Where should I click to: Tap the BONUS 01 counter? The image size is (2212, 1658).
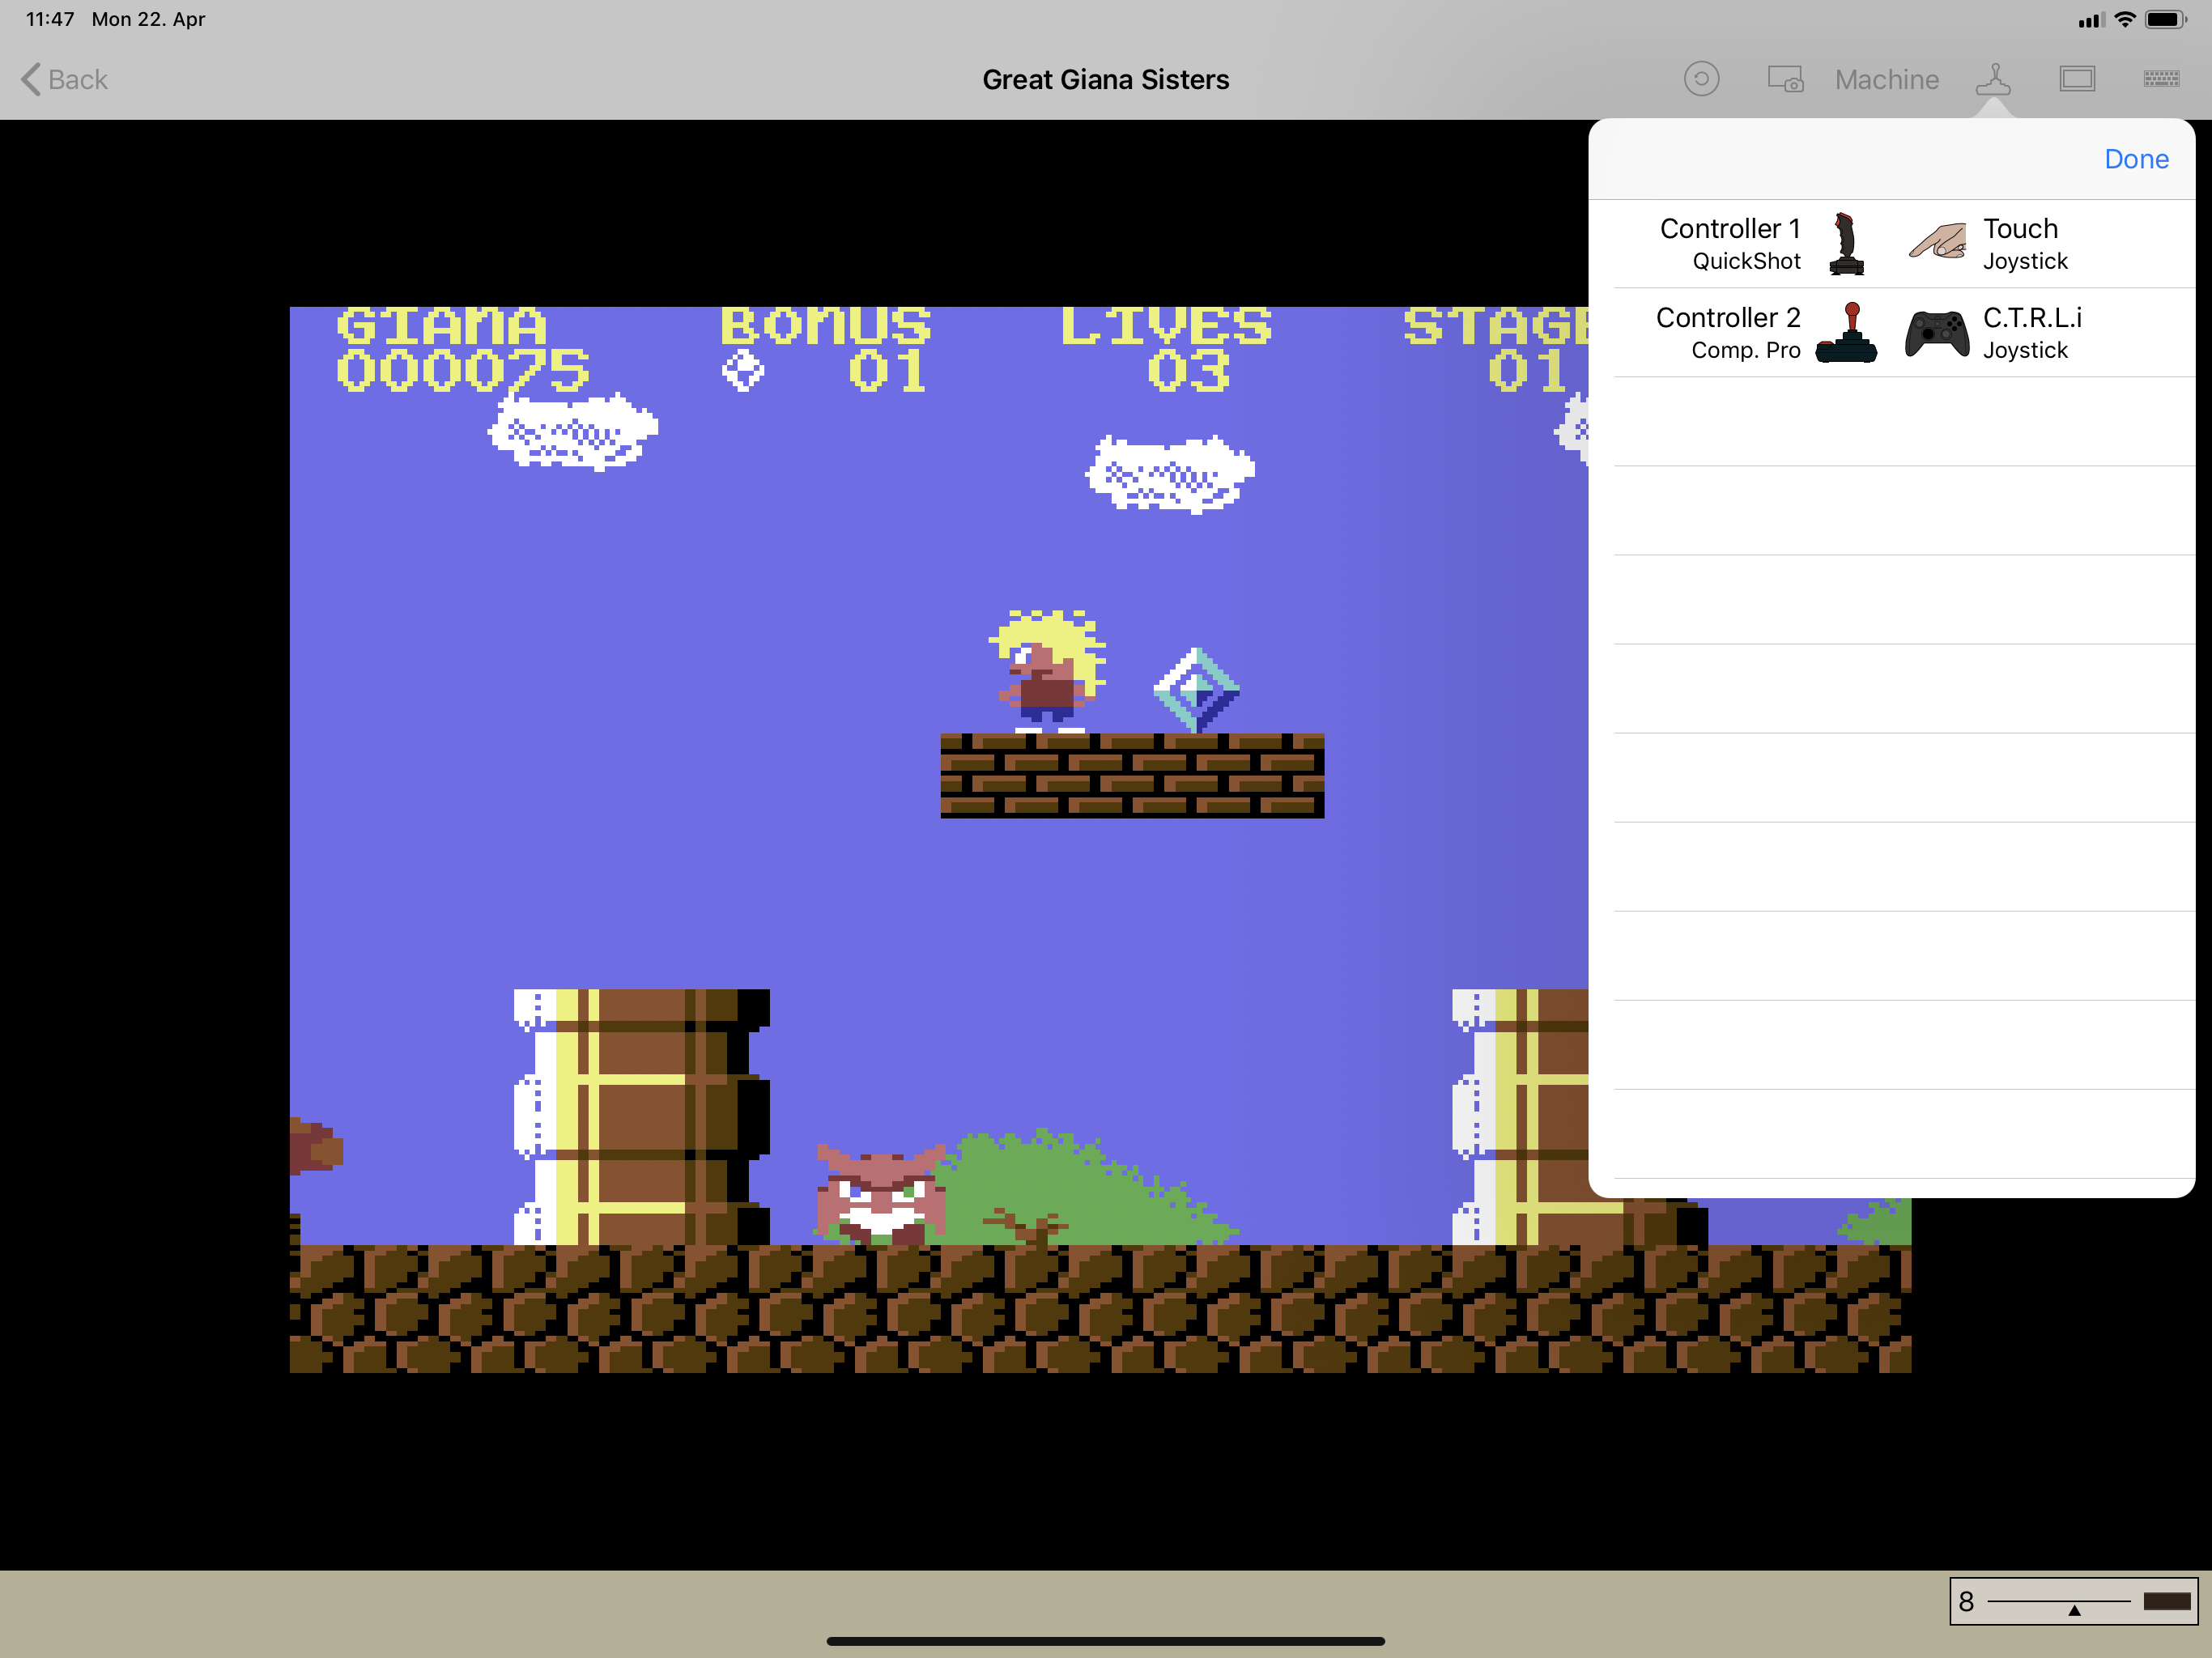click(825, 349)
